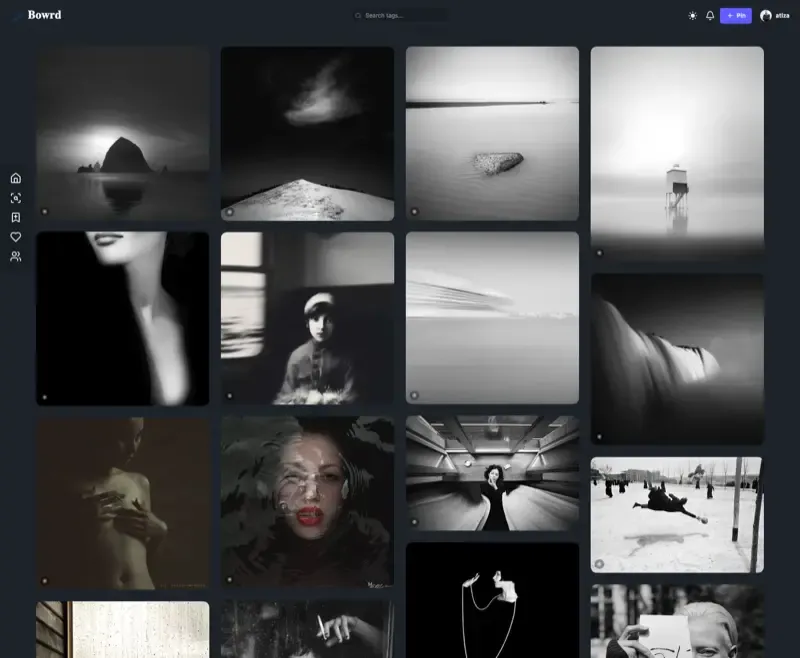Open the sepia nude torso photo
The width and height of the screenshot is (800, 658).
coord(122,503)
